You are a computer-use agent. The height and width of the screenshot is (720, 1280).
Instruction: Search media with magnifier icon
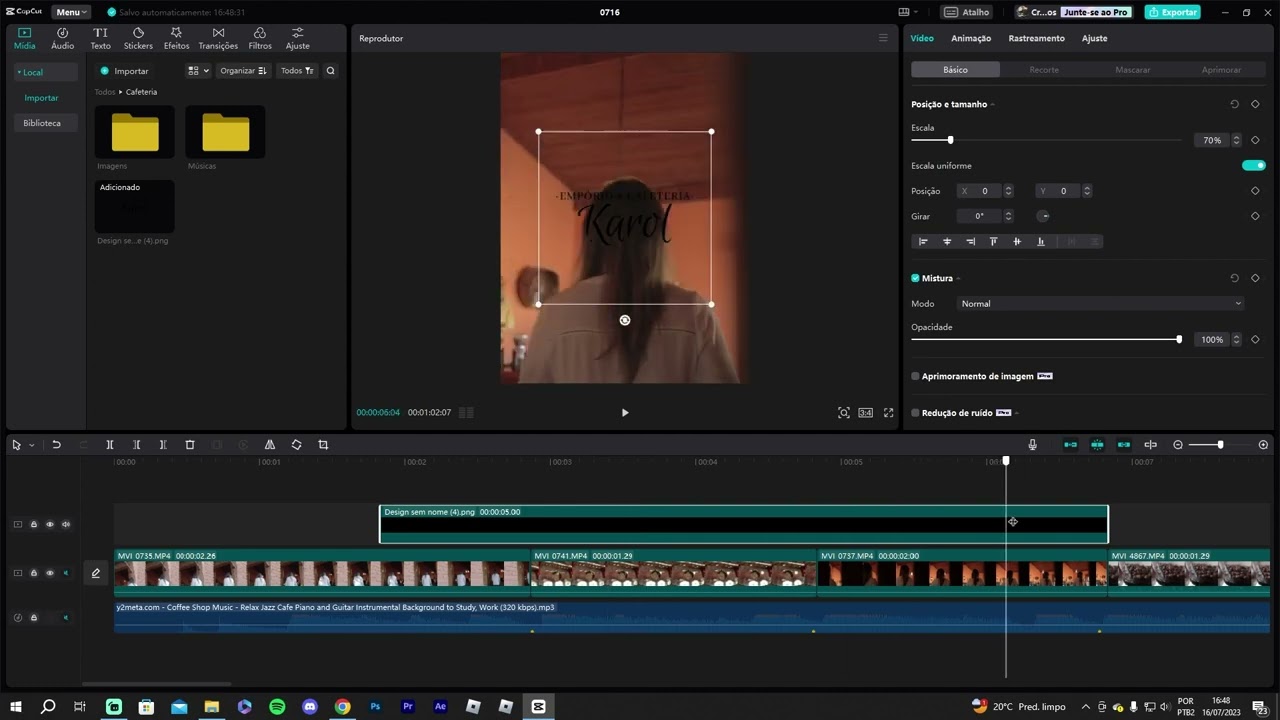click(331, 71)
